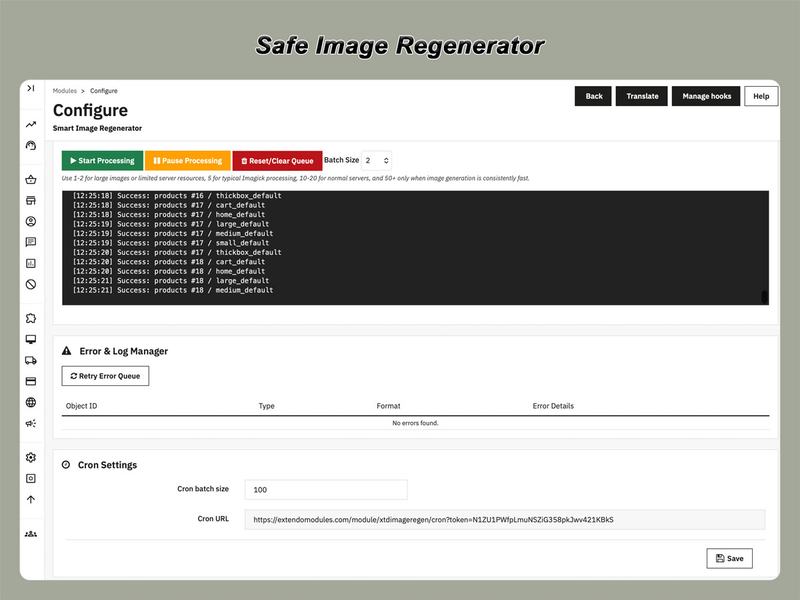Click the Cron URL field
The height and width of the screenshot is (600, 800).
tap(505, 519)
